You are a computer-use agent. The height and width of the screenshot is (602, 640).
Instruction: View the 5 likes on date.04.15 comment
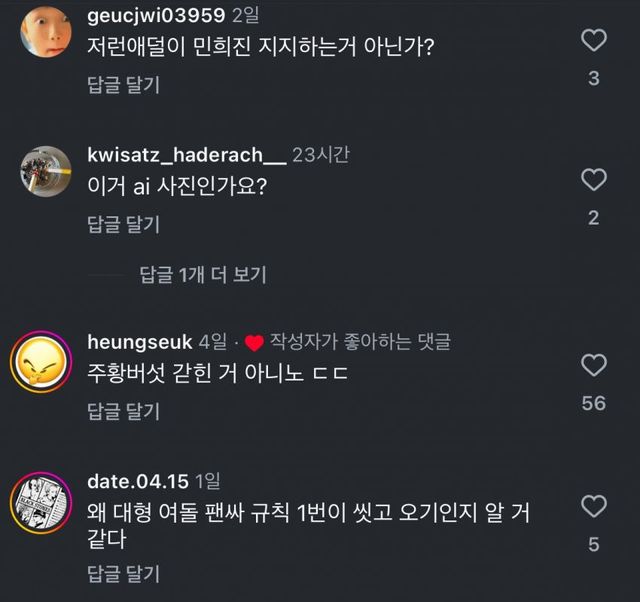point(594,544)
